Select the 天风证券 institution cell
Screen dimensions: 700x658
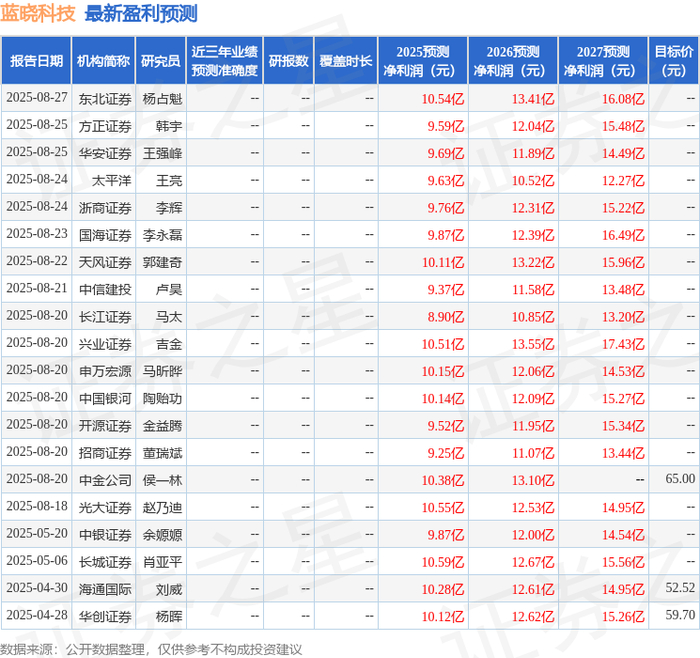(105, 262)
